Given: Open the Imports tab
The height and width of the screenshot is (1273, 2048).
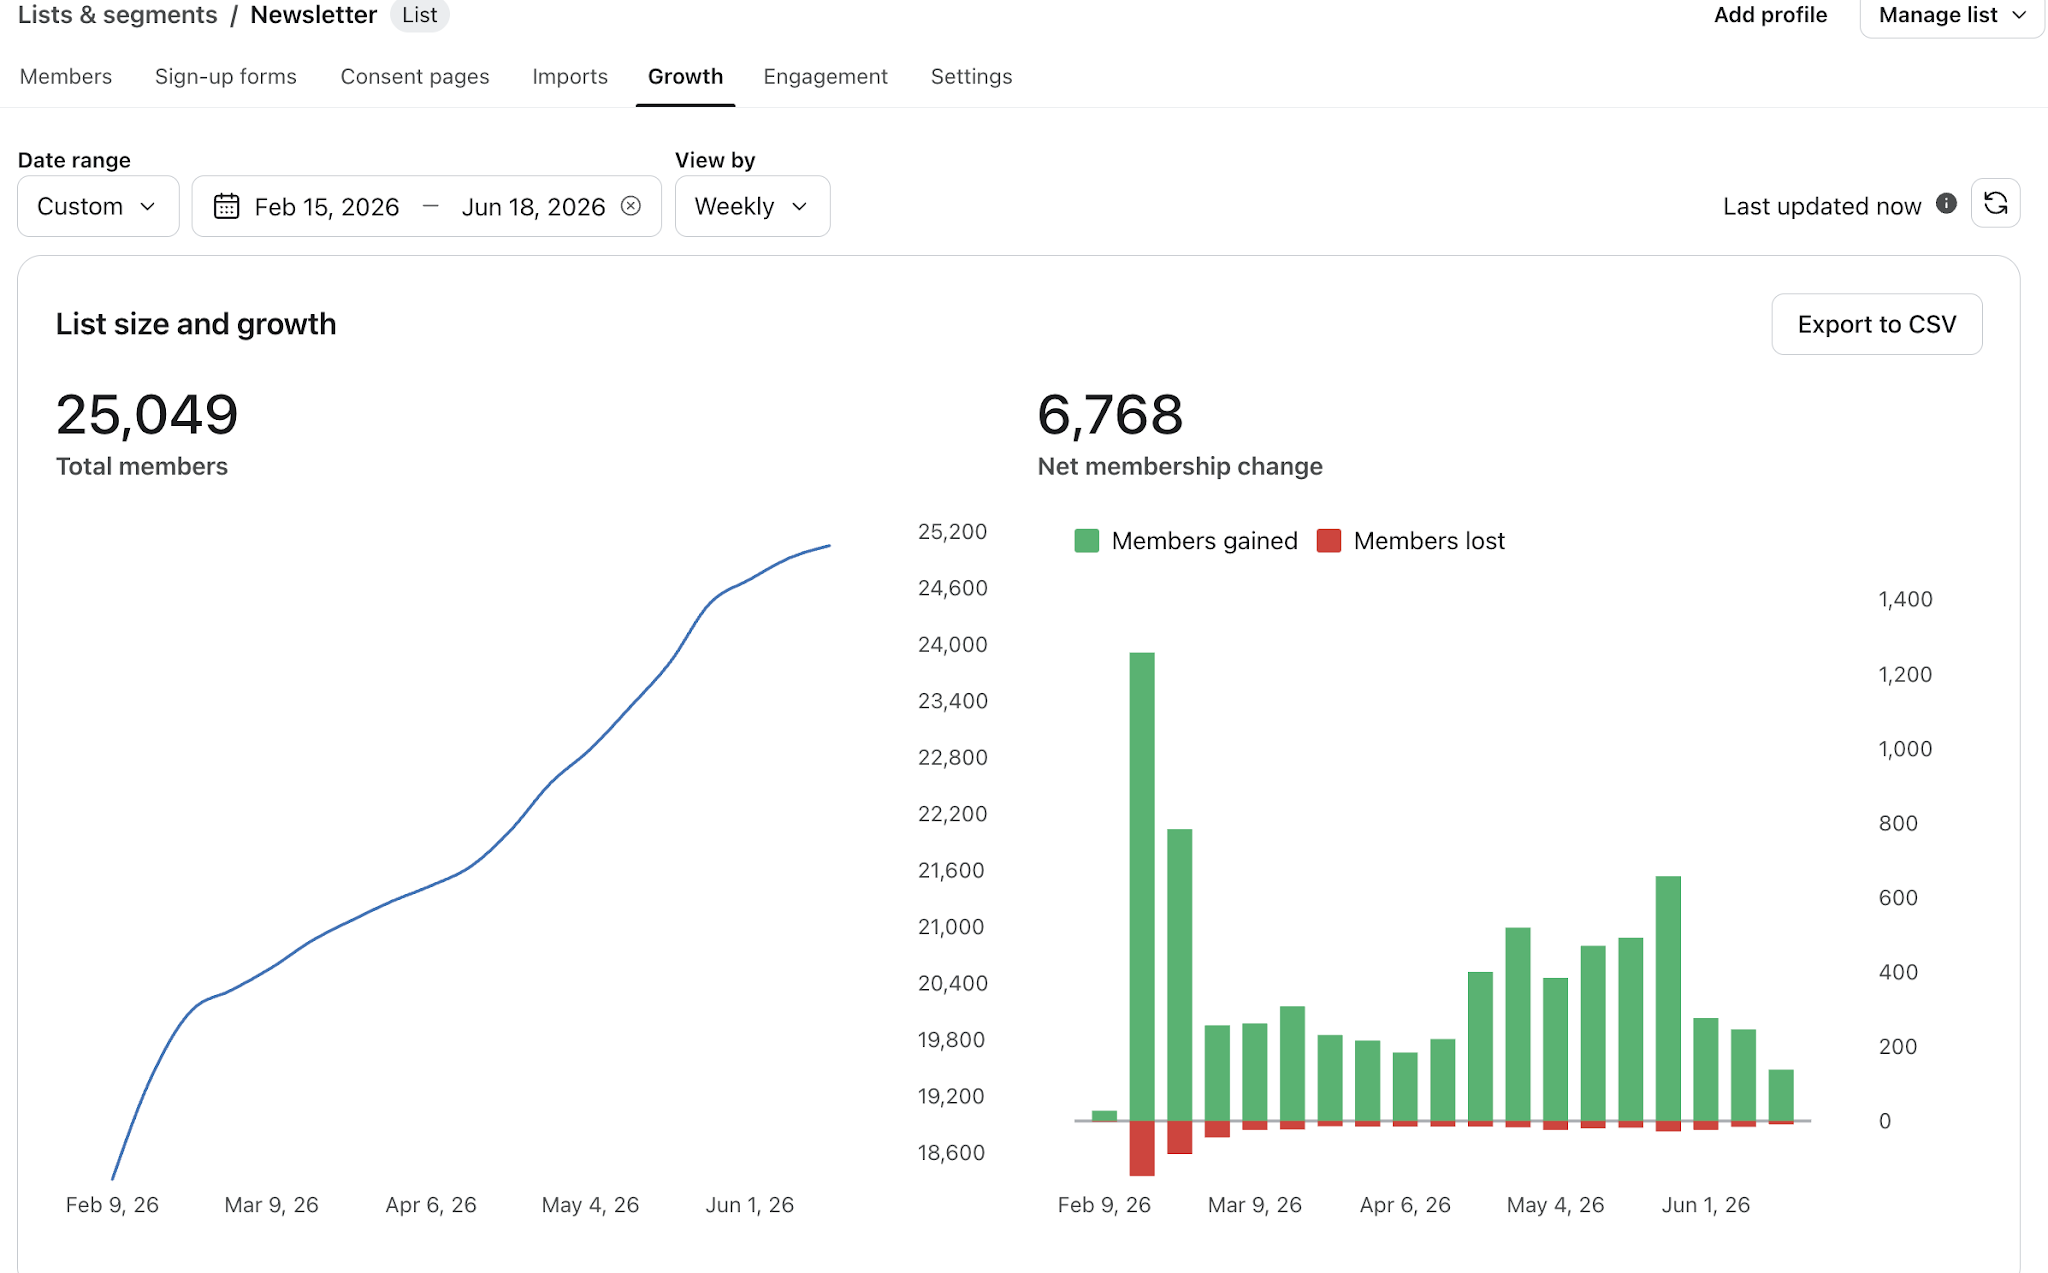Looking at the screenshot, I should pyautogui.click(x=570, y=77).
